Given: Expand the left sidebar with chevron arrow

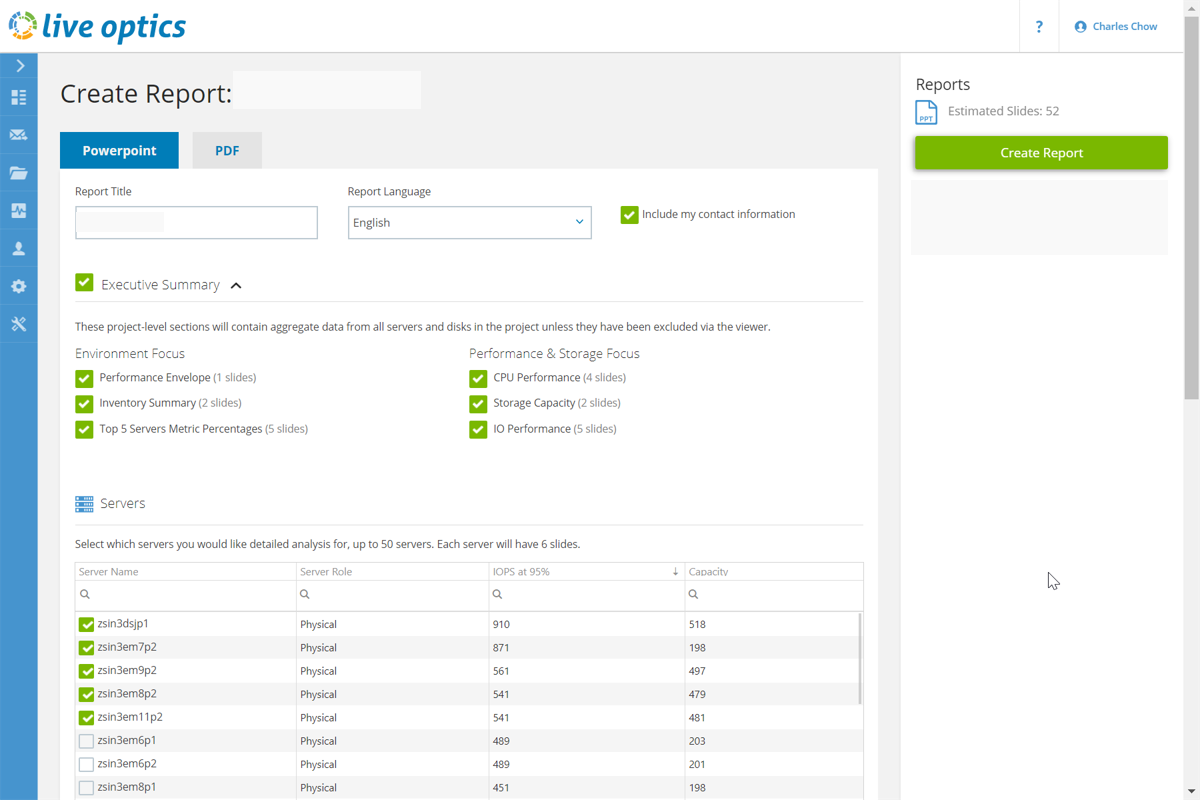Looking at the screenshot, I should [x=19, y=66].
